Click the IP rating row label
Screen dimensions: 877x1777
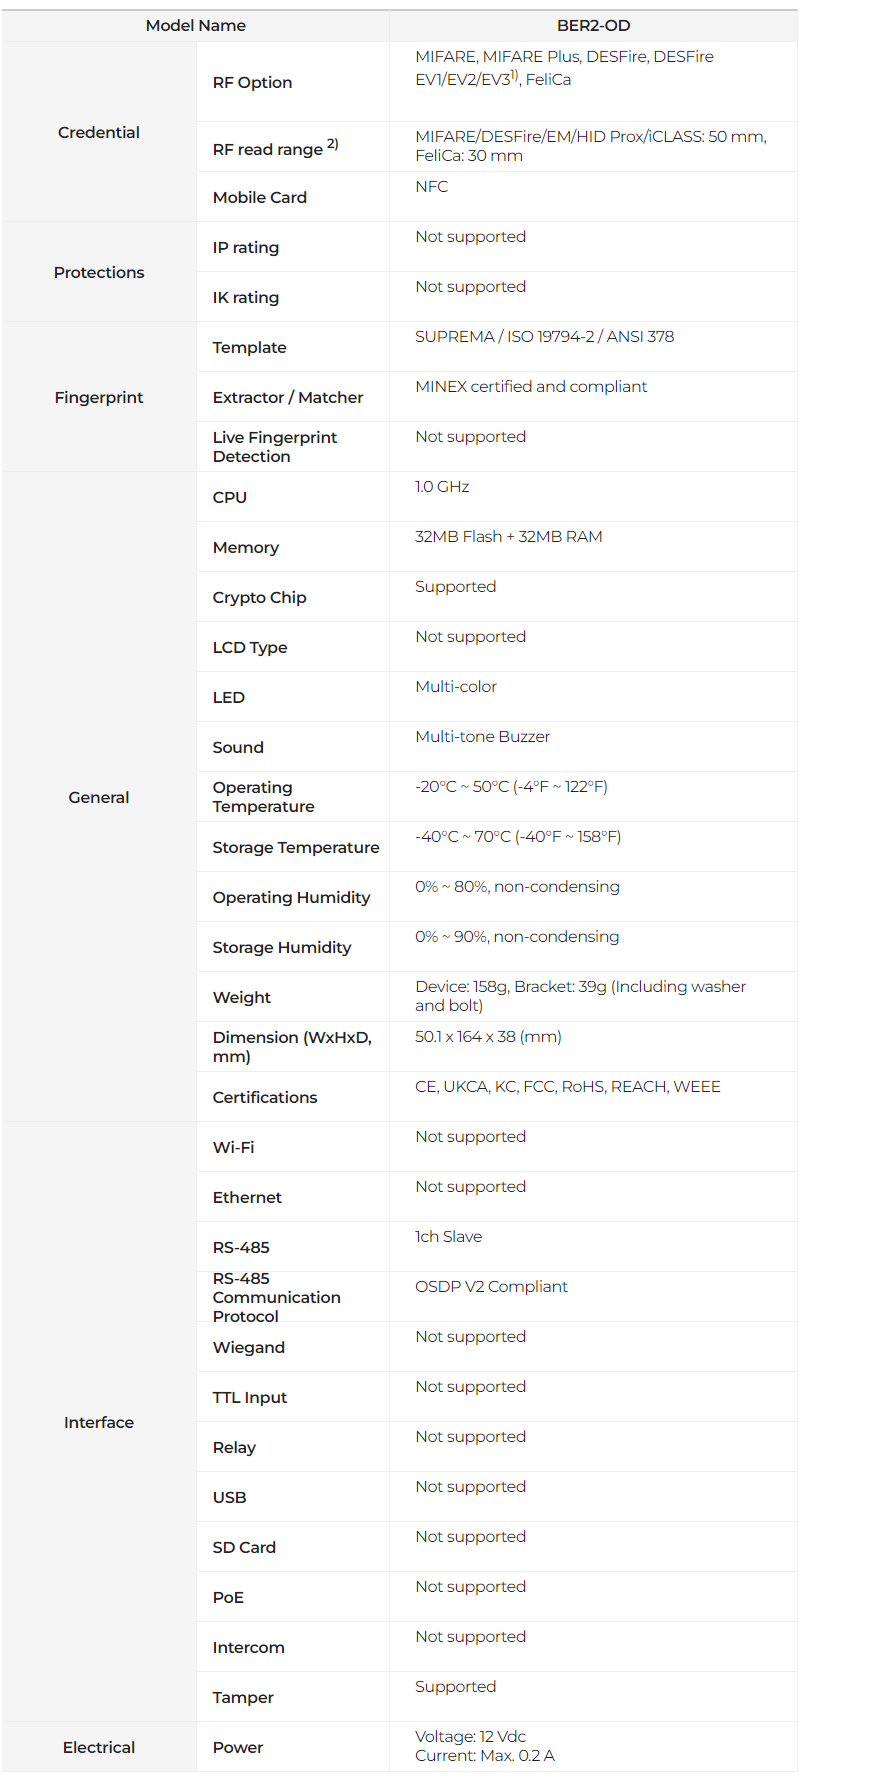point(246,248)
